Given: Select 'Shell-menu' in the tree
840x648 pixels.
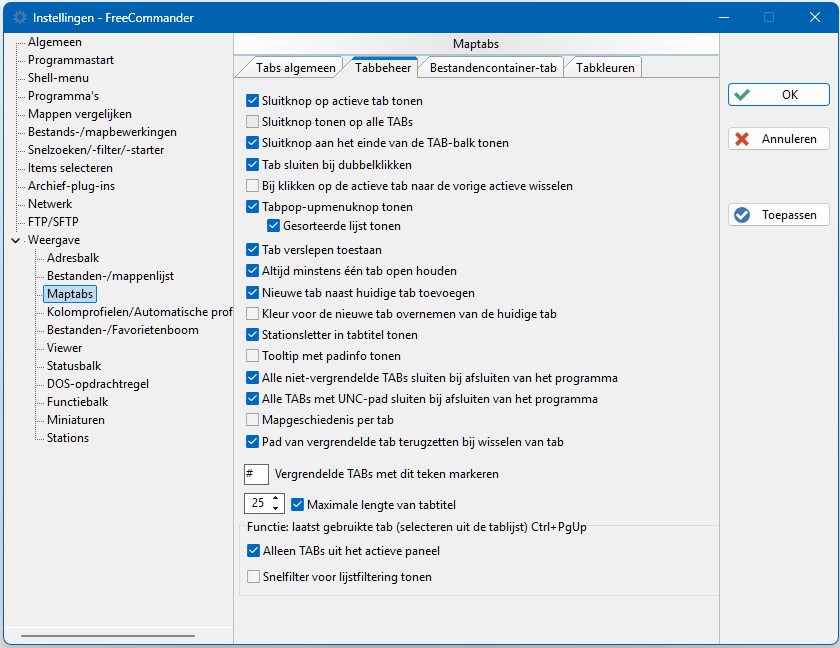Looking at the screenshot, I should pyautogui.click(x=58, y=78).
